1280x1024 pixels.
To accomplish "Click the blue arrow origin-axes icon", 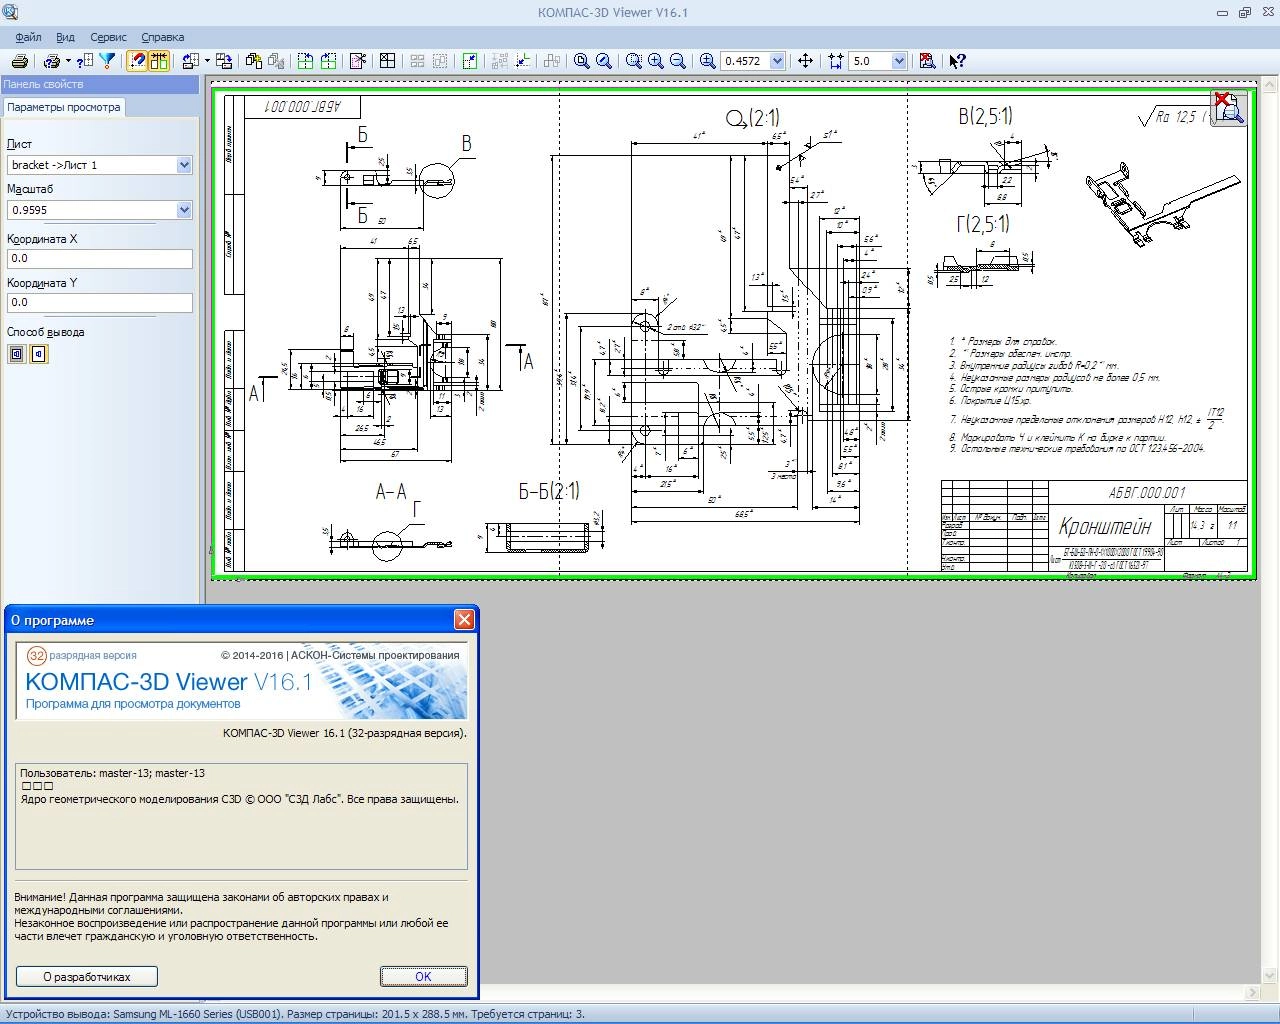I will (x=523, y=61).
